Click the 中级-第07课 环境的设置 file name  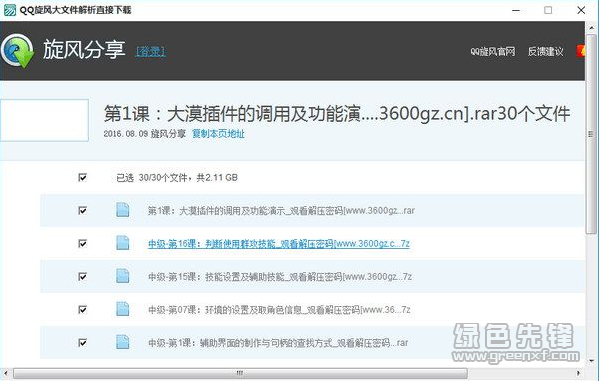[x=279, y=309]
